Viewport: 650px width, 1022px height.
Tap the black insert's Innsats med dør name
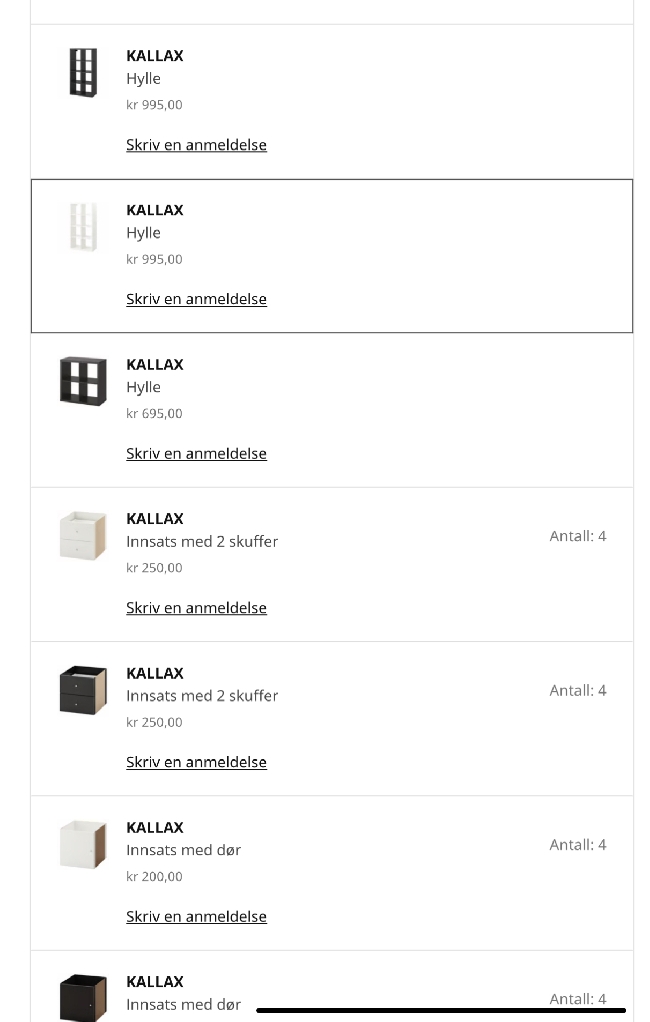(183, 1004)
